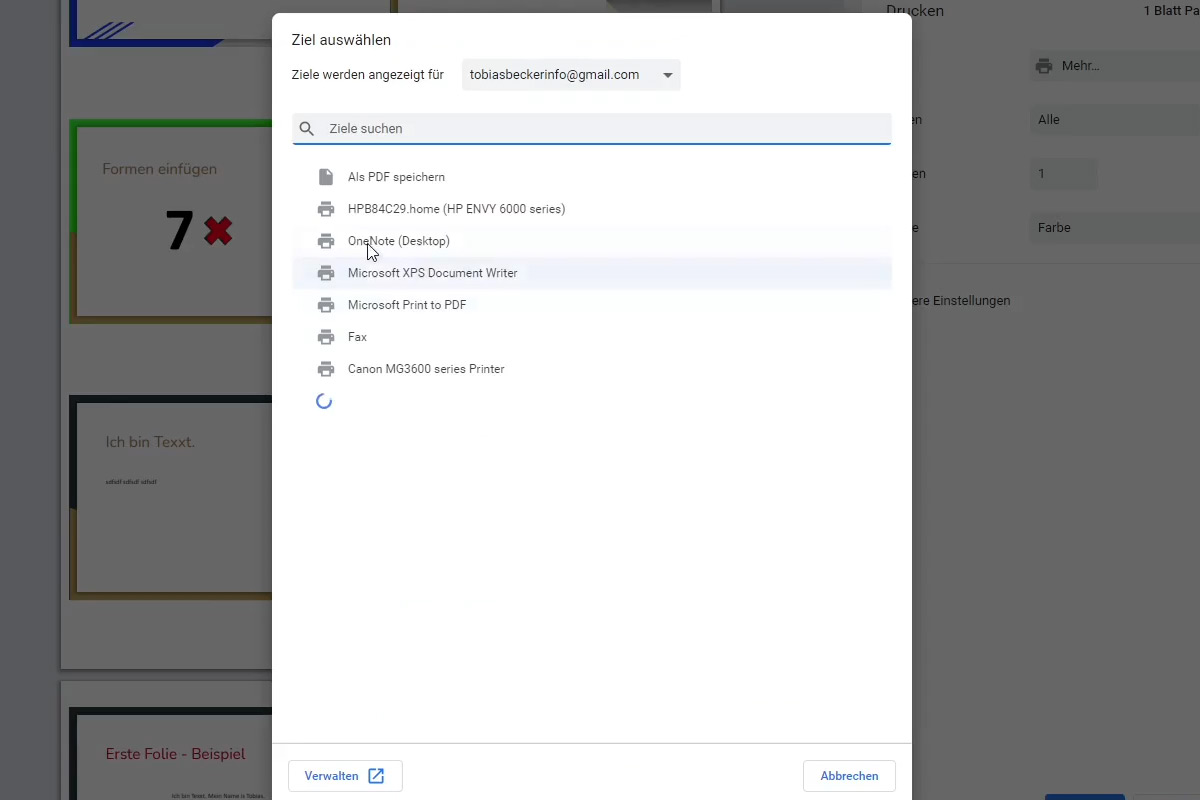Viewport: 1200px width, 800px height.
Task: Click printer icon beside Microsoft XPS Document Writer
Action: (x=325, y=273)
